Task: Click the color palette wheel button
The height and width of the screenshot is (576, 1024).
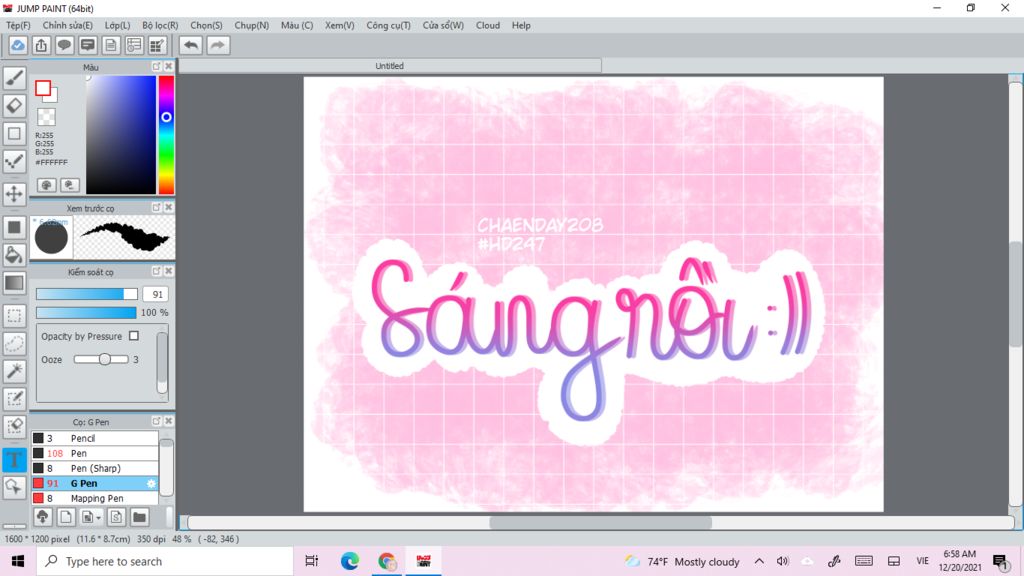Action: [46, 185]
